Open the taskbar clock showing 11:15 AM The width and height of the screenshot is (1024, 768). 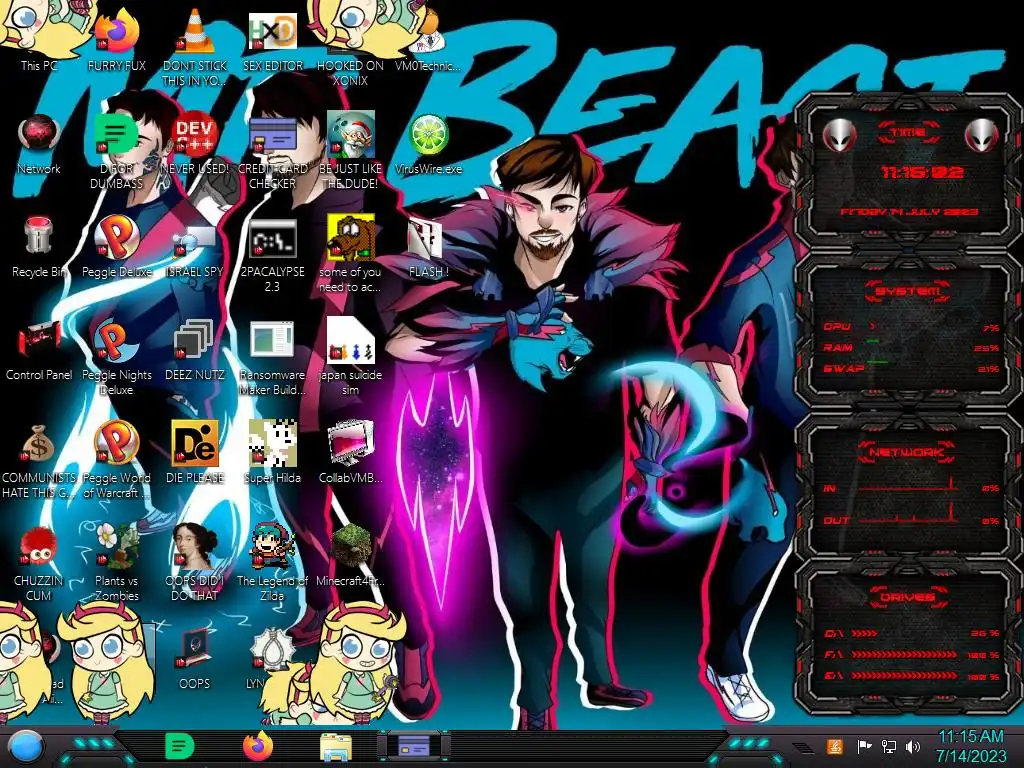coord(971,746)
